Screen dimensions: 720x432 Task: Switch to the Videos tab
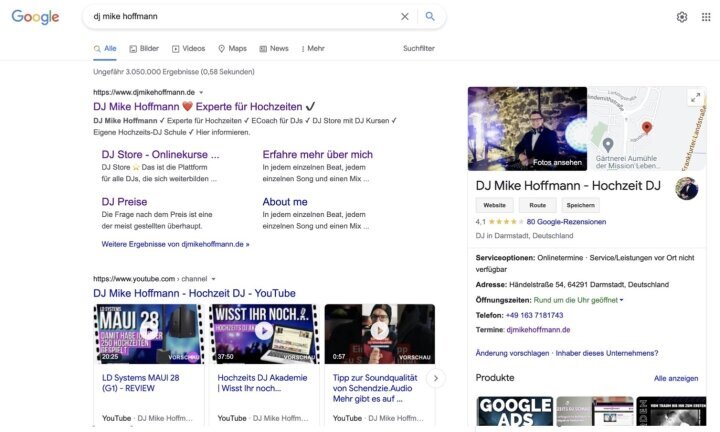coord(188,48)
